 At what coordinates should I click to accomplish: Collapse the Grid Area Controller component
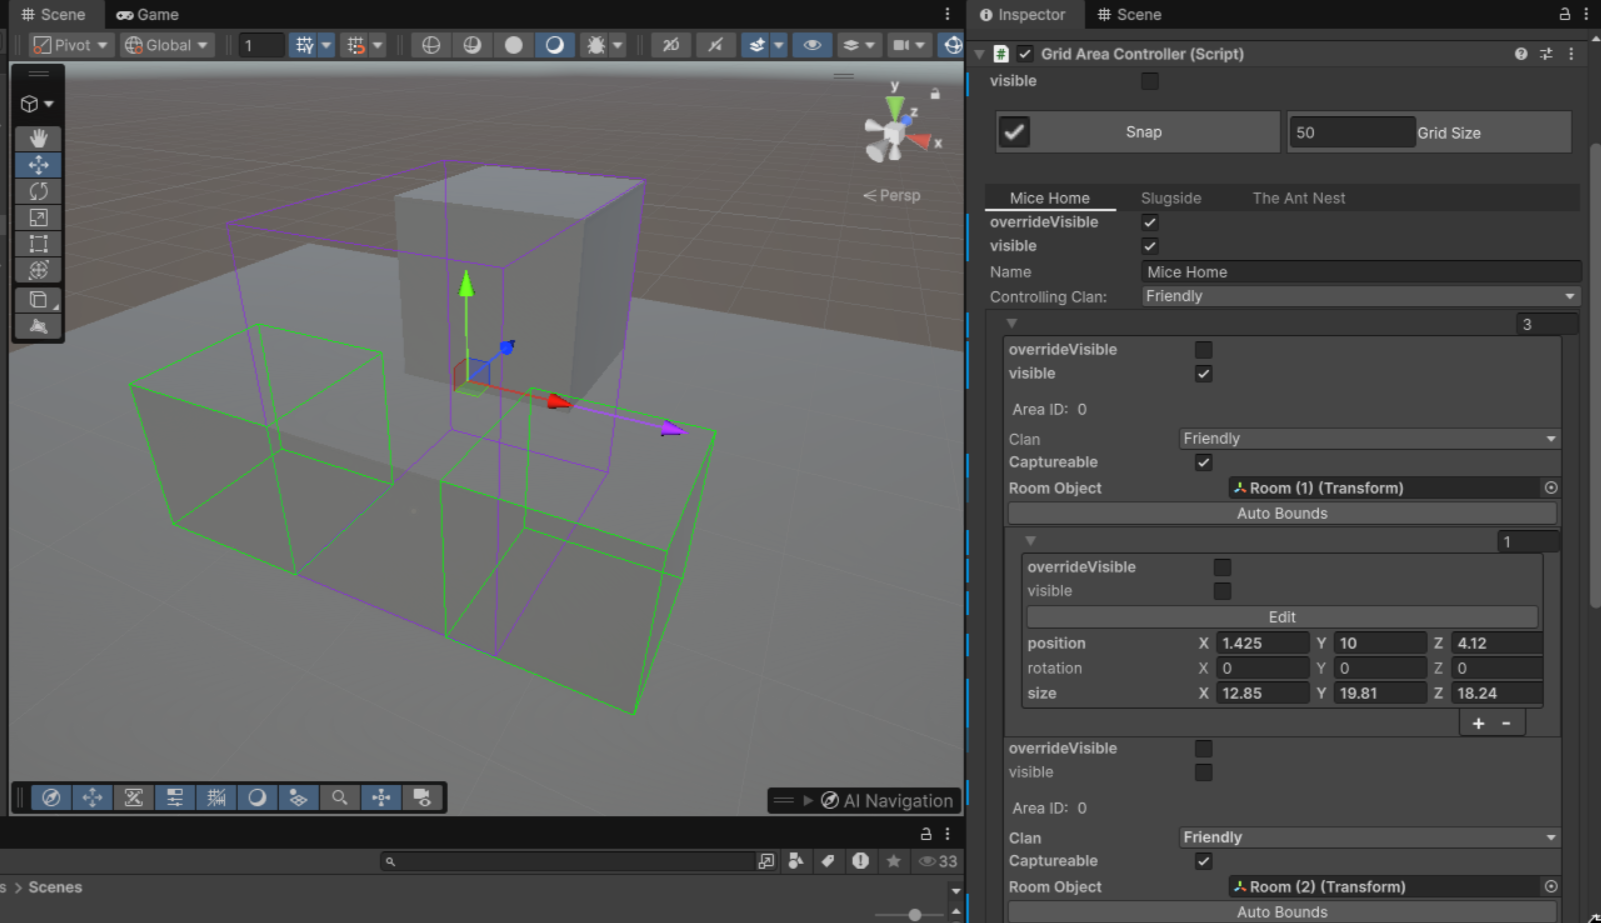click(x=980, y=54)
